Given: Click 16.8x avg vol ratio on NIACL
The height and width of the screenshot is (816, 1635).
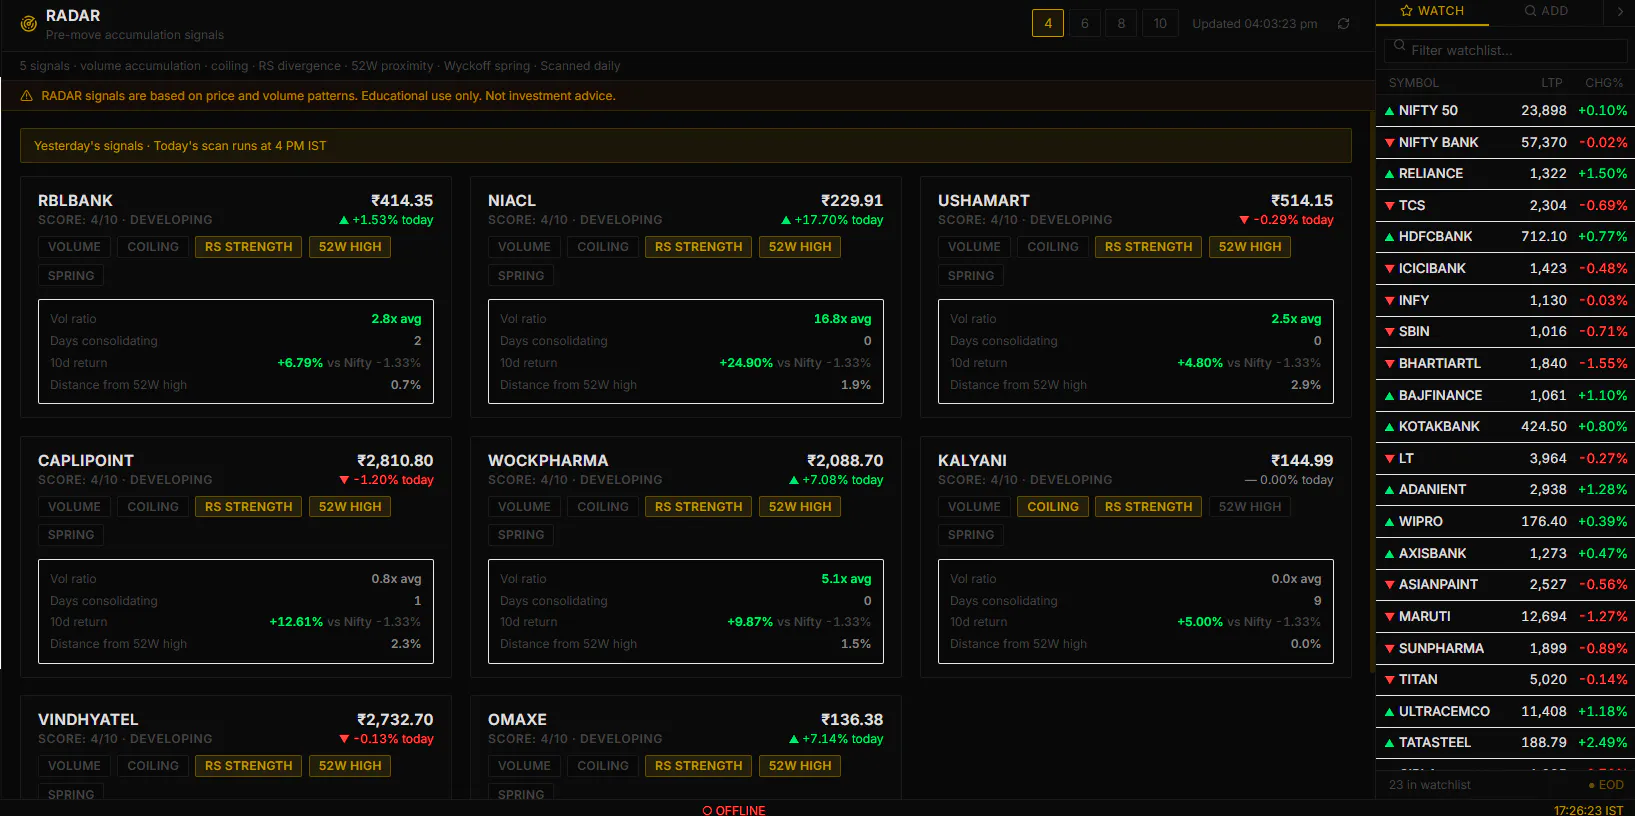Looking at the screenshot, I should [x=842, y=319].
